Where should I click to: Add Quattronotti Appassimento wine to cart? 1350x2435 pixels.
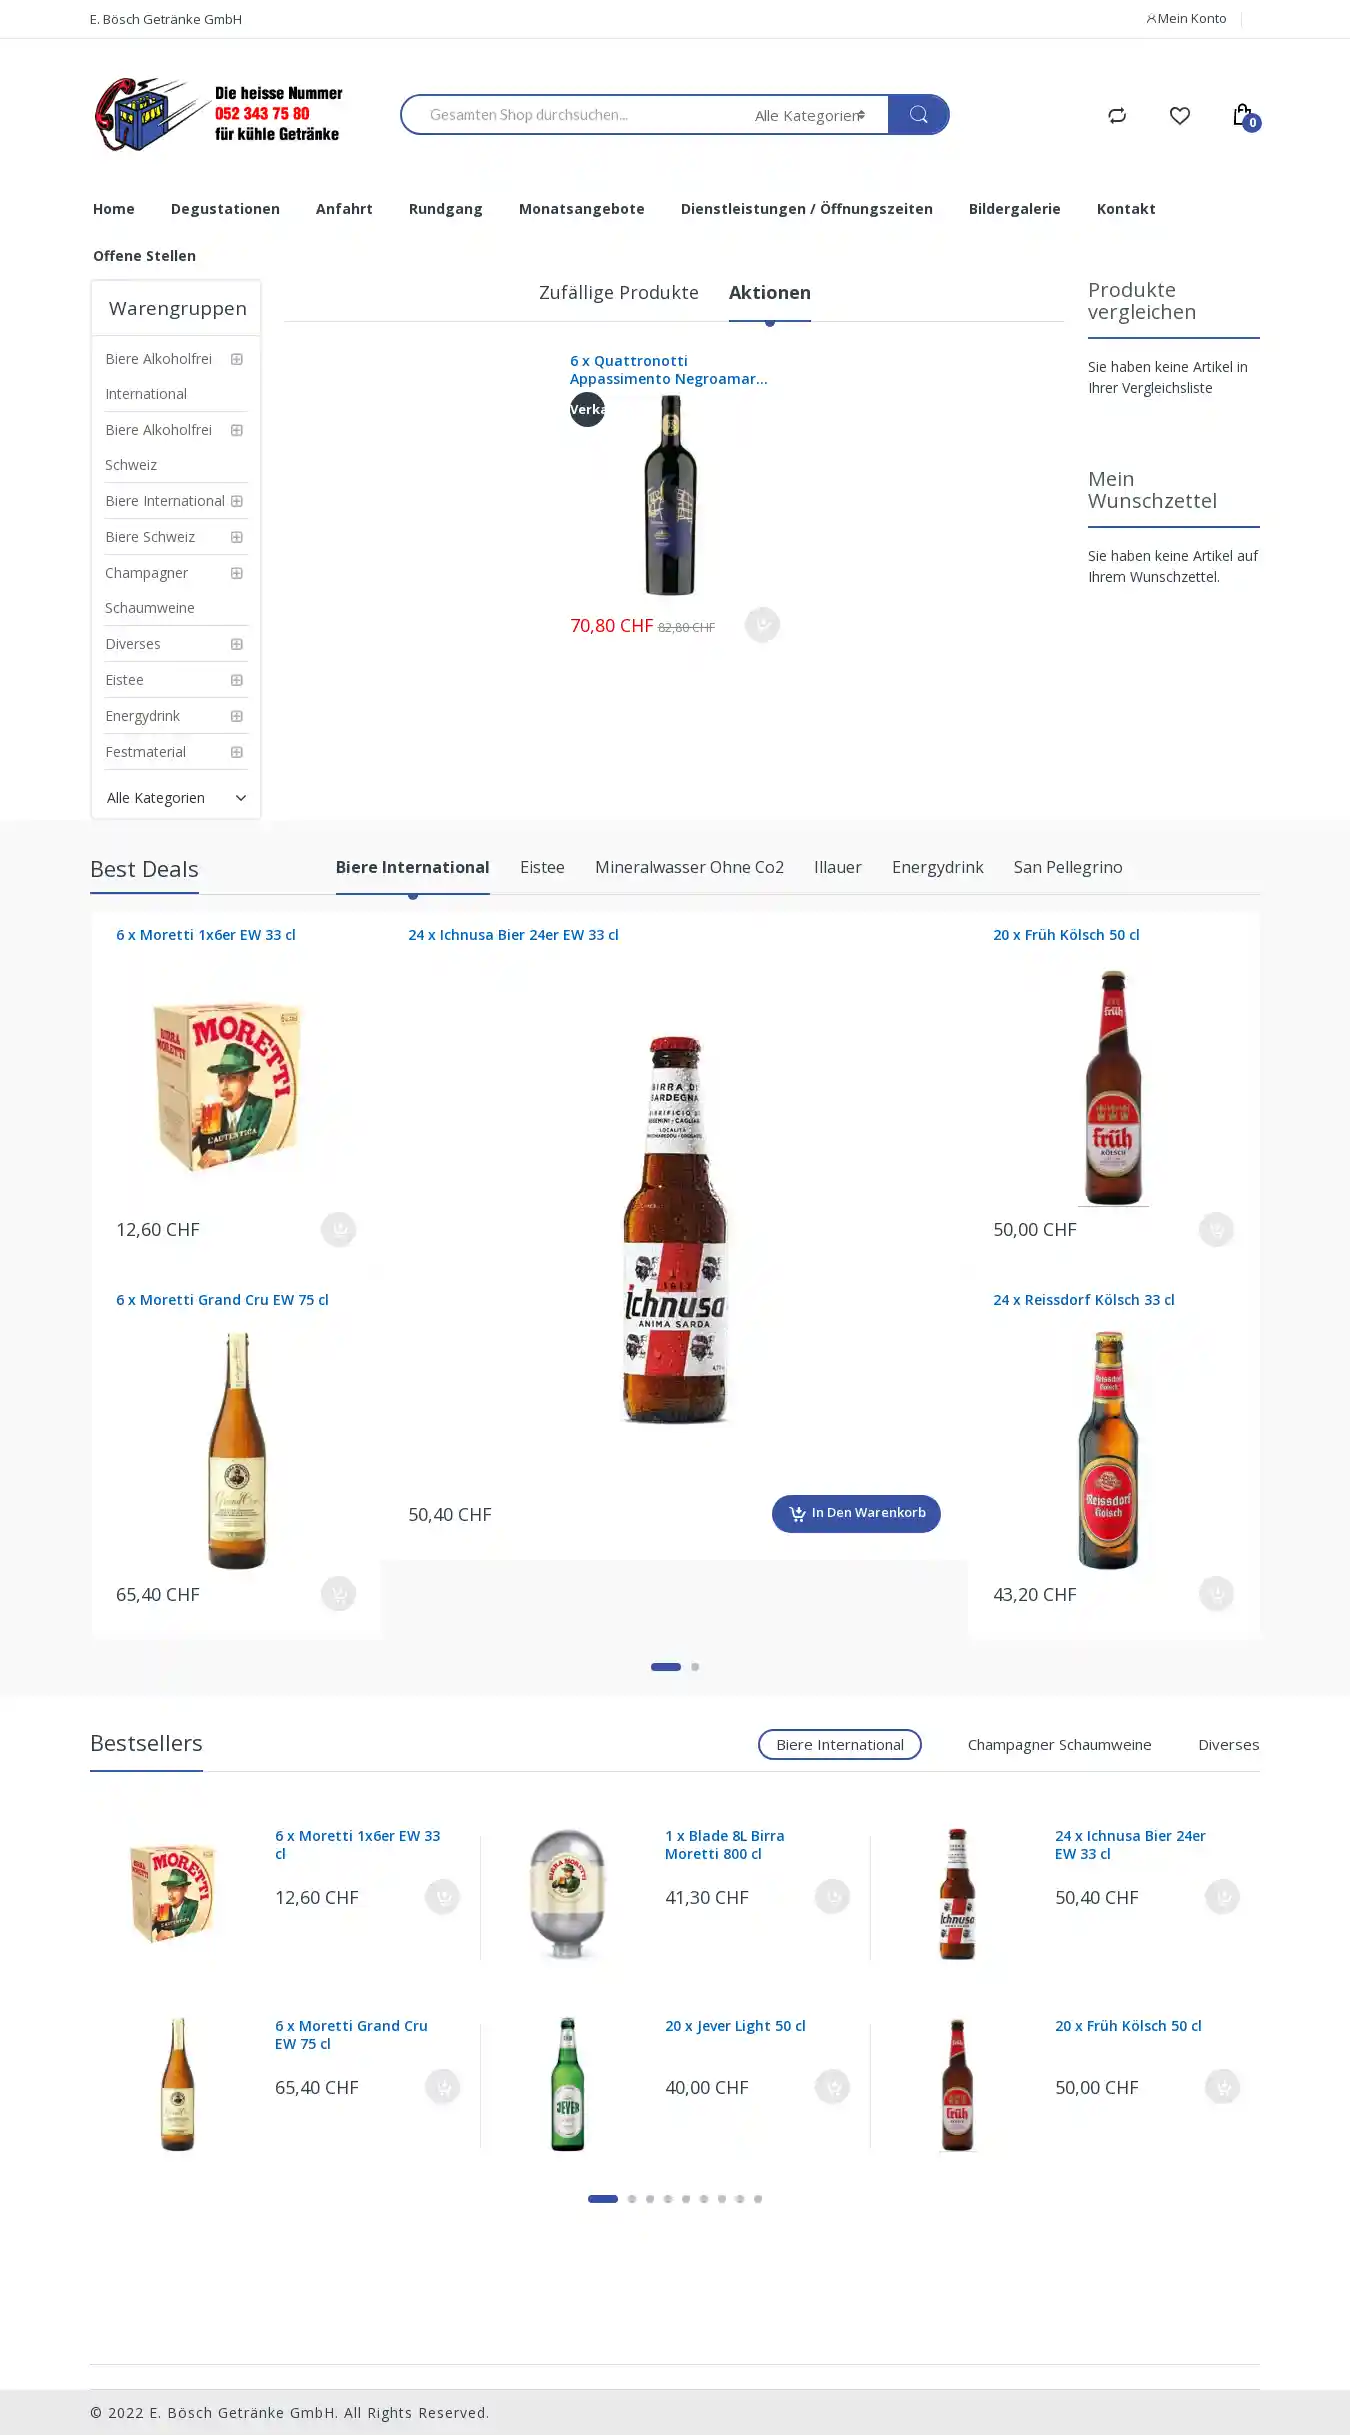tap(762, 625)
